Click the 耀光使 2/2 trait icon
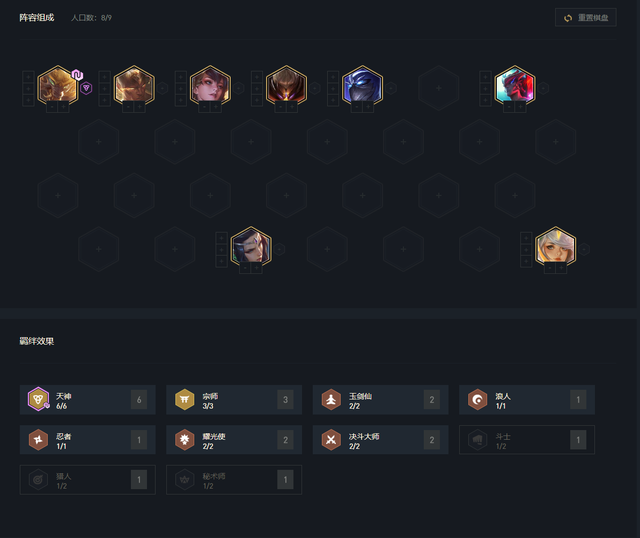Screen dimensions: 640x538 [x=184, y=440]
